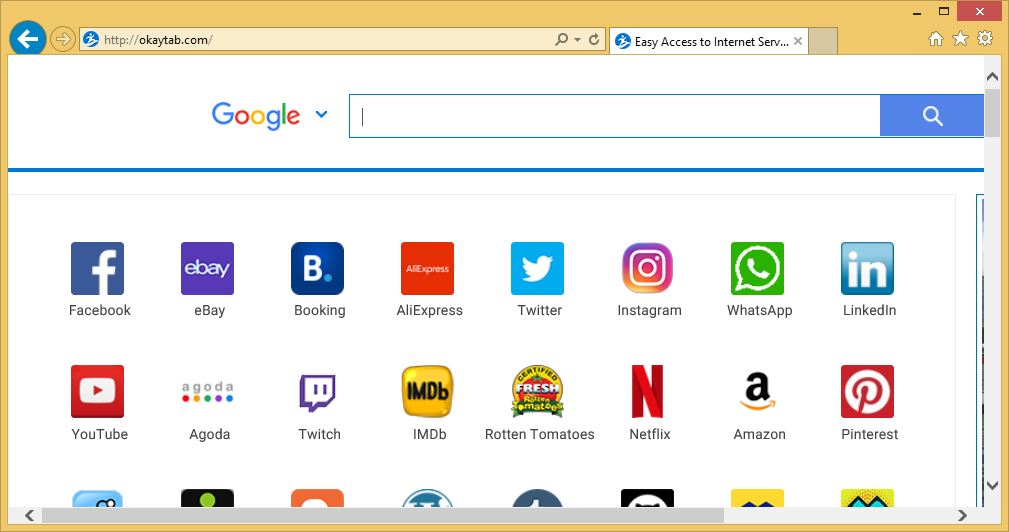Viewport: 1009px width, 532px height.
Task: Open the eBay shortcut icon
Action: pos(207,268)
